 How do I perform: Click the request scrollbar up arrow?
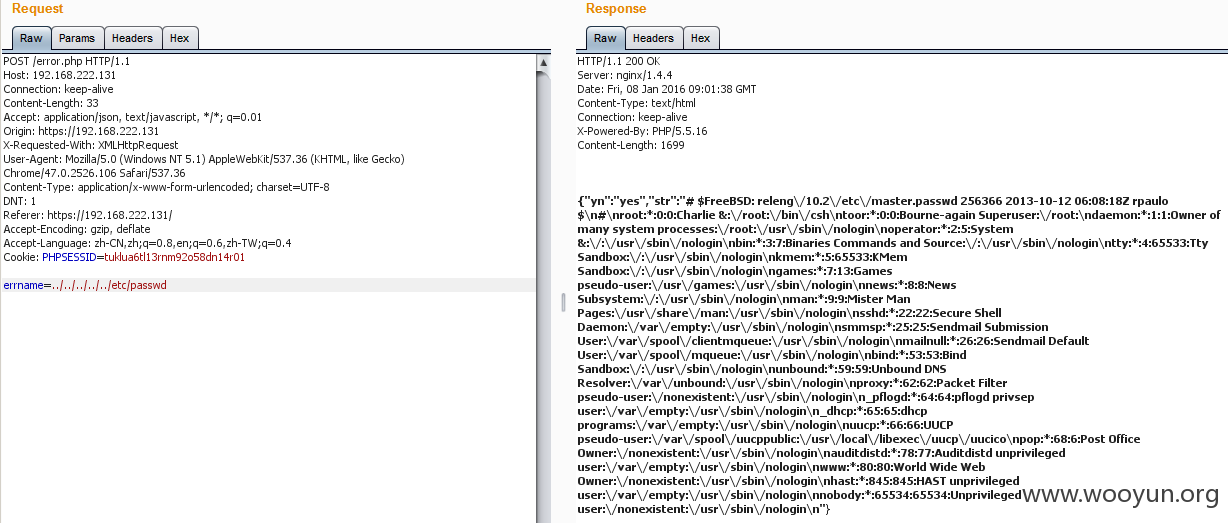[x=544, y=61]
